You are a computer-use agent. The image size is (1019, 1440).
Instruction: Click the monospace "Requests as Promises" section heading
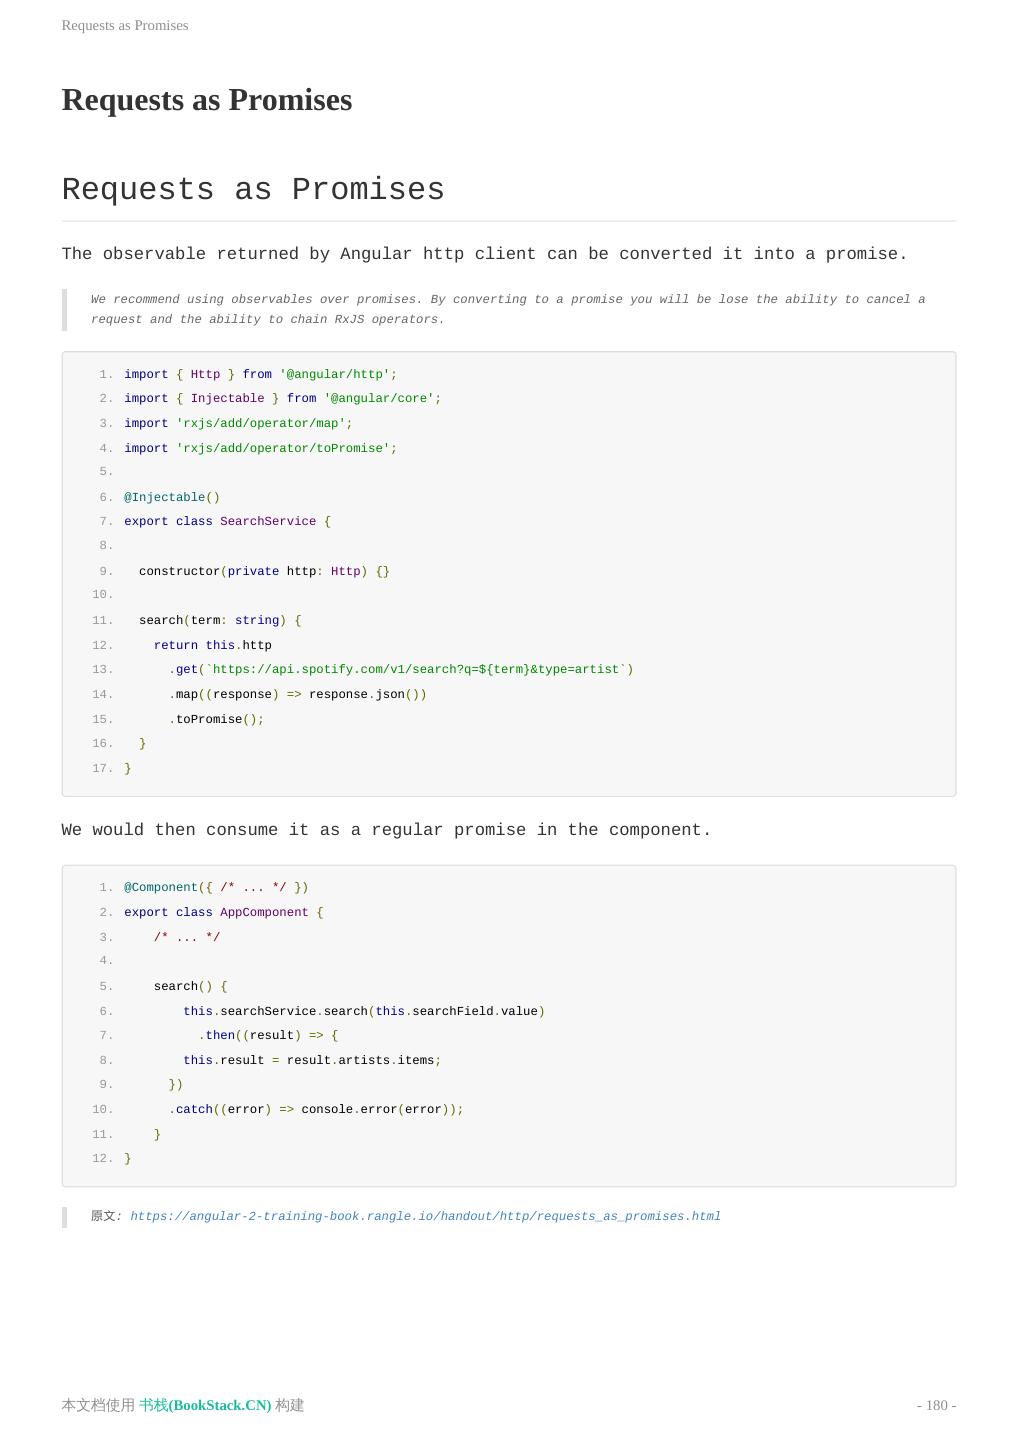coord(253,189)
